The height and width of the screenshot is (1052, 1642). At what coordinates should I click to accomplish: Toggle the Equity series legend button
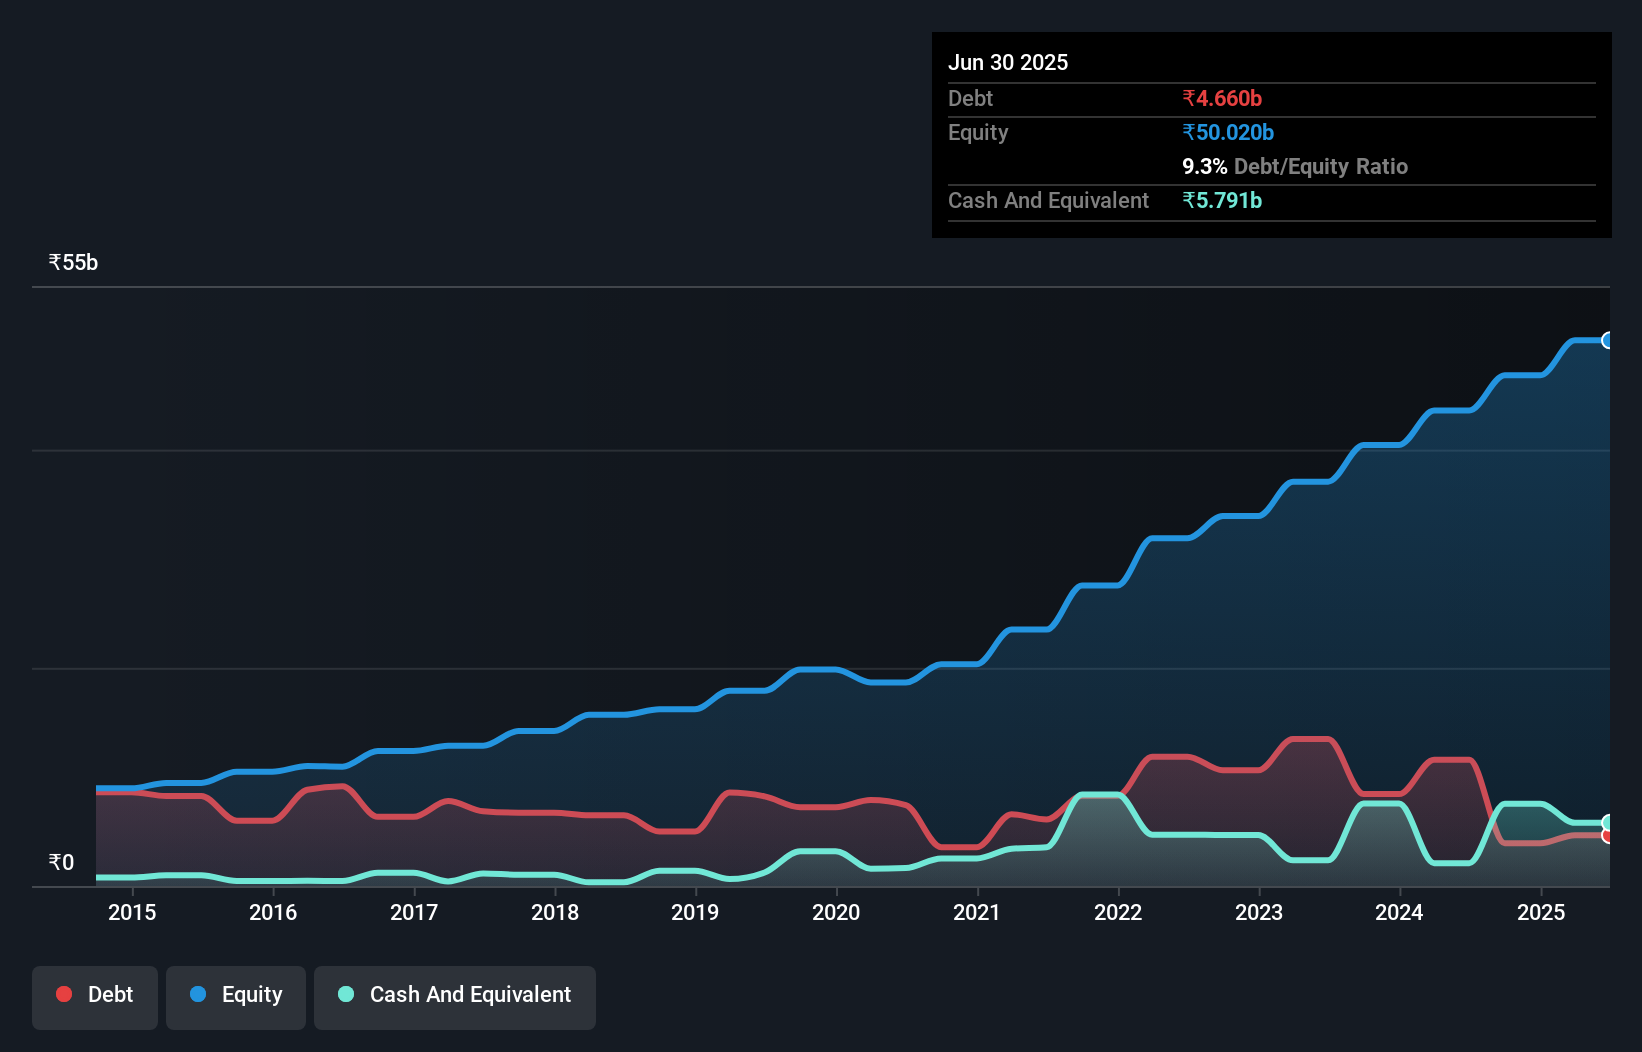click(236, 995)
